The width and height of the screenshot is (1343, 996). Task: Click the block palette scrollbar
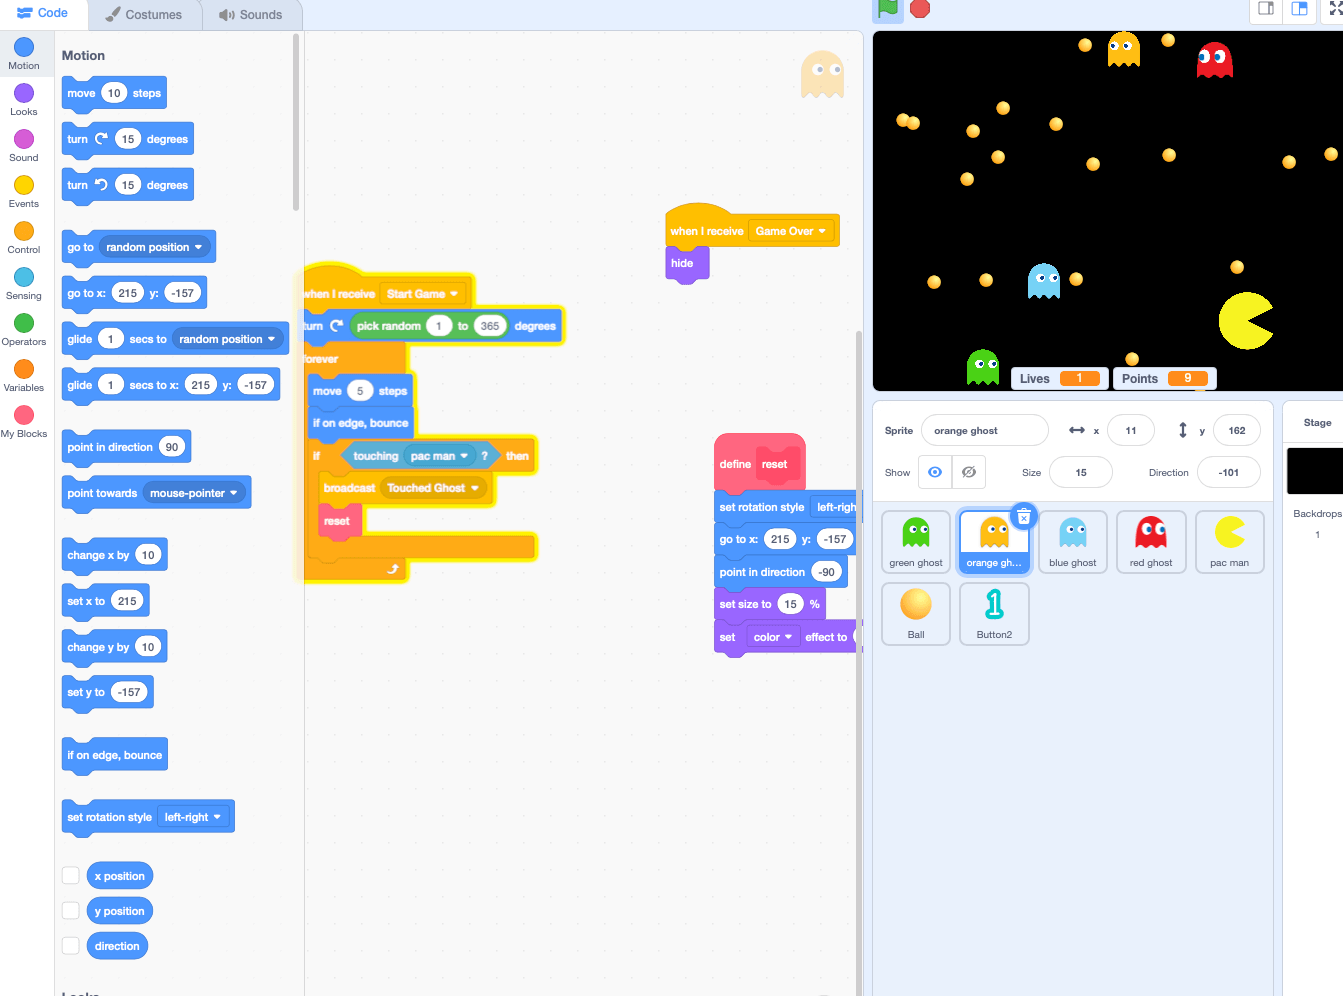point(296,122)
